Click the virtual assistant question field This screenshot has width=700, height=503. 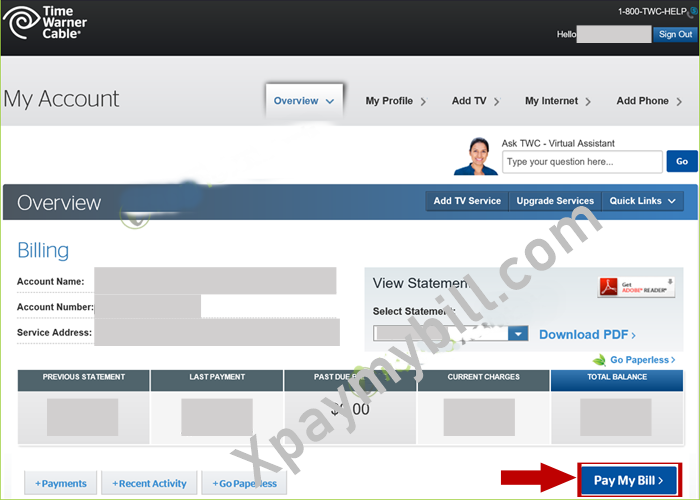(582, 162)
